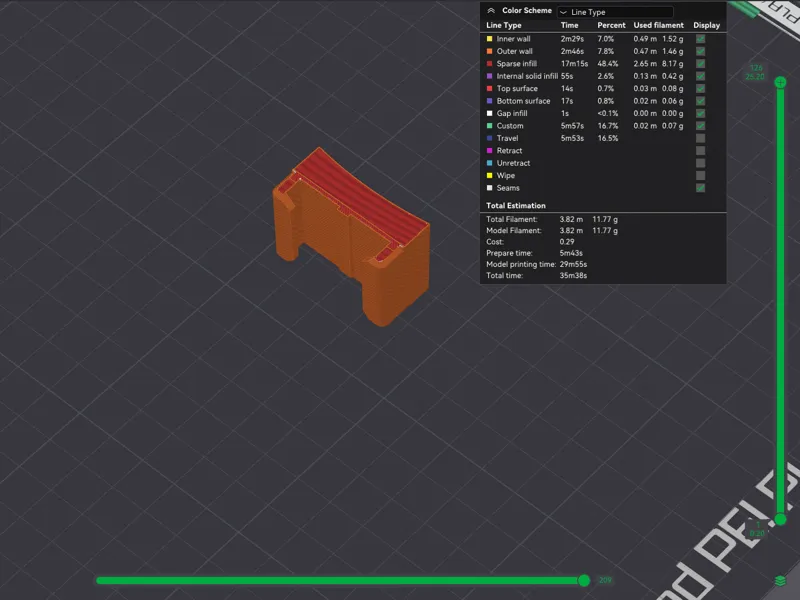Click the purple Internal solid infill swatch
Viewport: 800px width, 600px height.
click(x=489, y=76)
